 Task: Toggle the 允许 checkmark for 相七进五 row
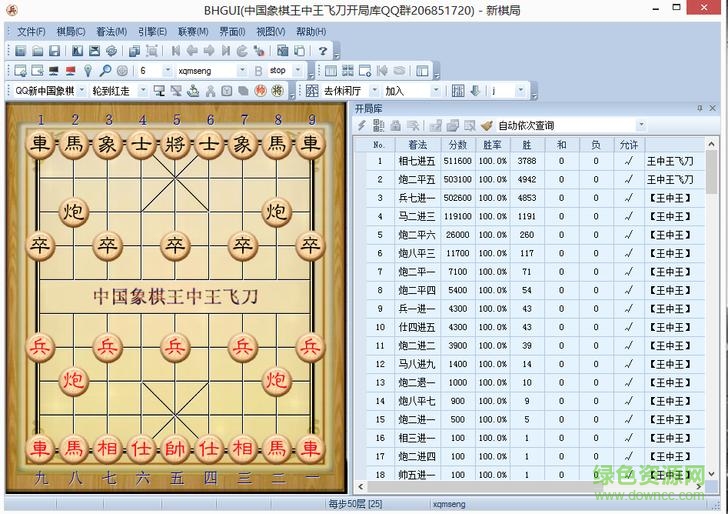click(x=629, y=161)
